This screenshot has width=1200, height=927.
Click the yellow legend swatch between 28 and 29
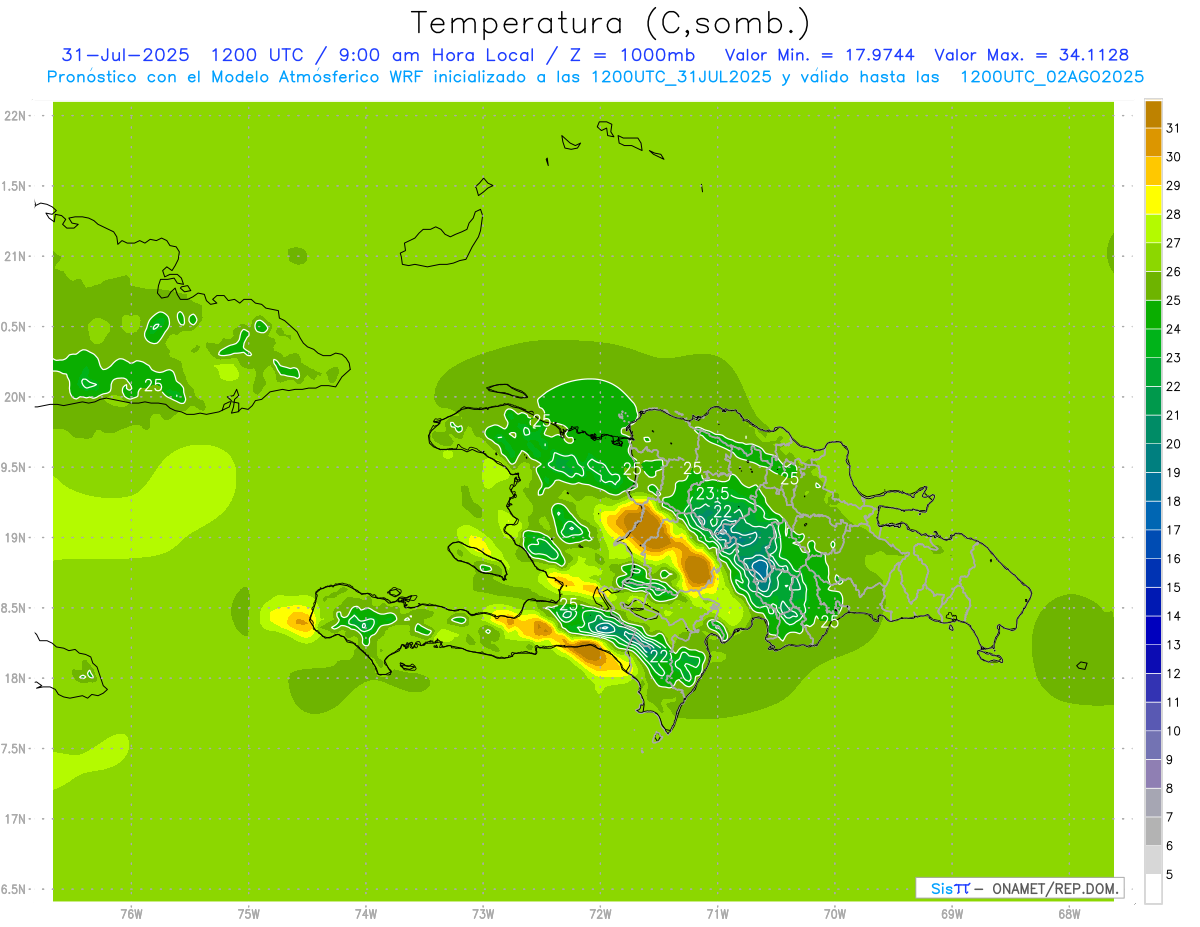[1153, 200]
